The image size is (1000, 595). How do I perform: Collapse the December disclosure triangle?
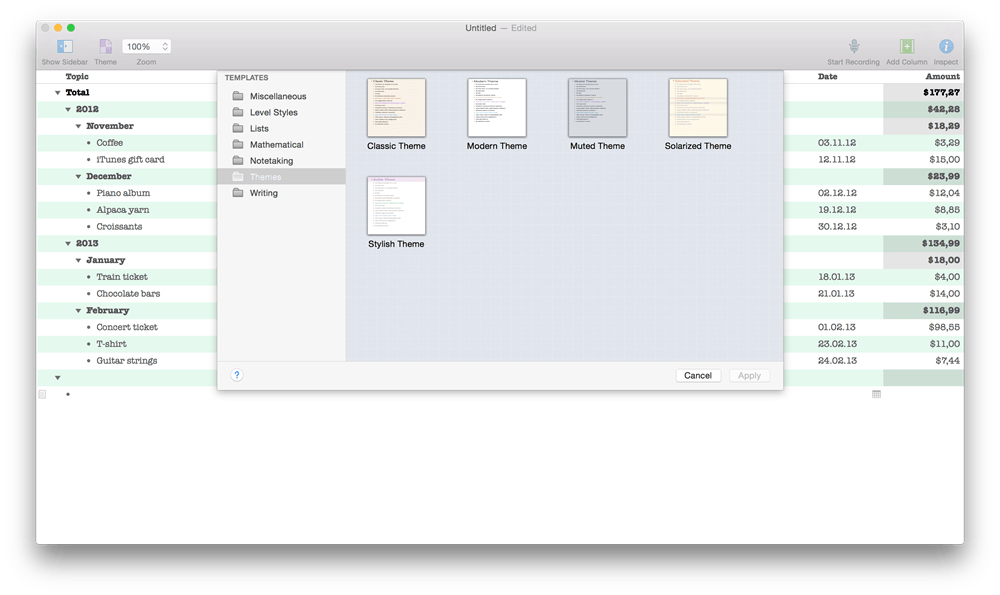click(78, 177)
